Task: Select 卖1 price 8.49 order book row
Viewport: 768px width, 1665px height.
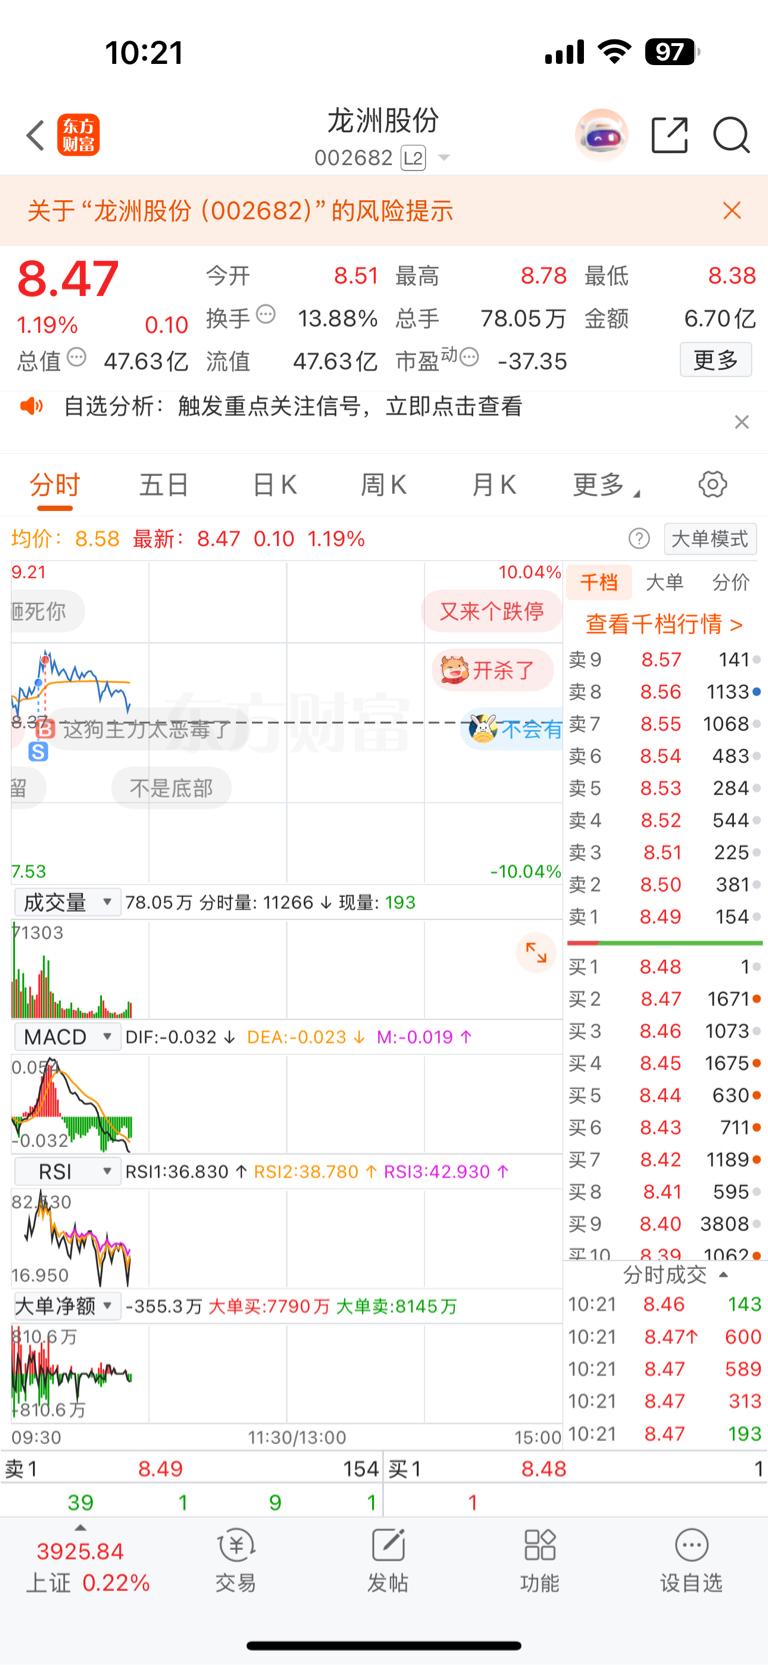Action: tap(665, 917)
